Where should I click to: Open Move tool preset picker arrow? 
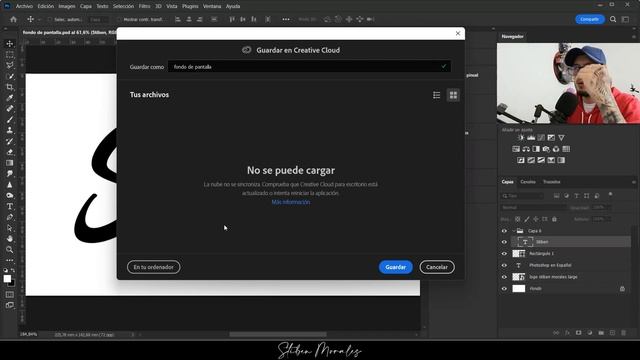[x=40, y=20]
